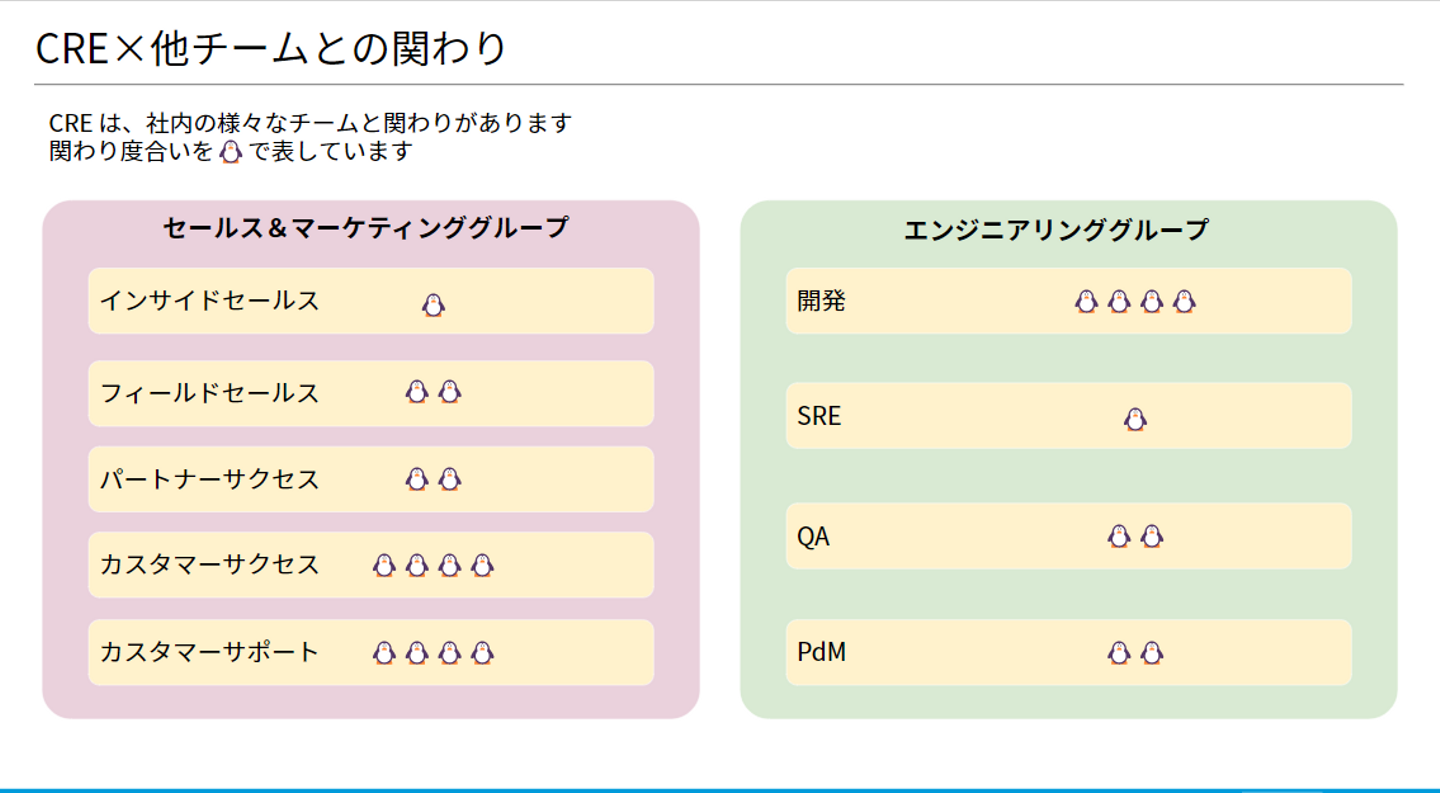Click the penguin icon in the インサイドセールス row
The image size is (1440, 793).
433,305
